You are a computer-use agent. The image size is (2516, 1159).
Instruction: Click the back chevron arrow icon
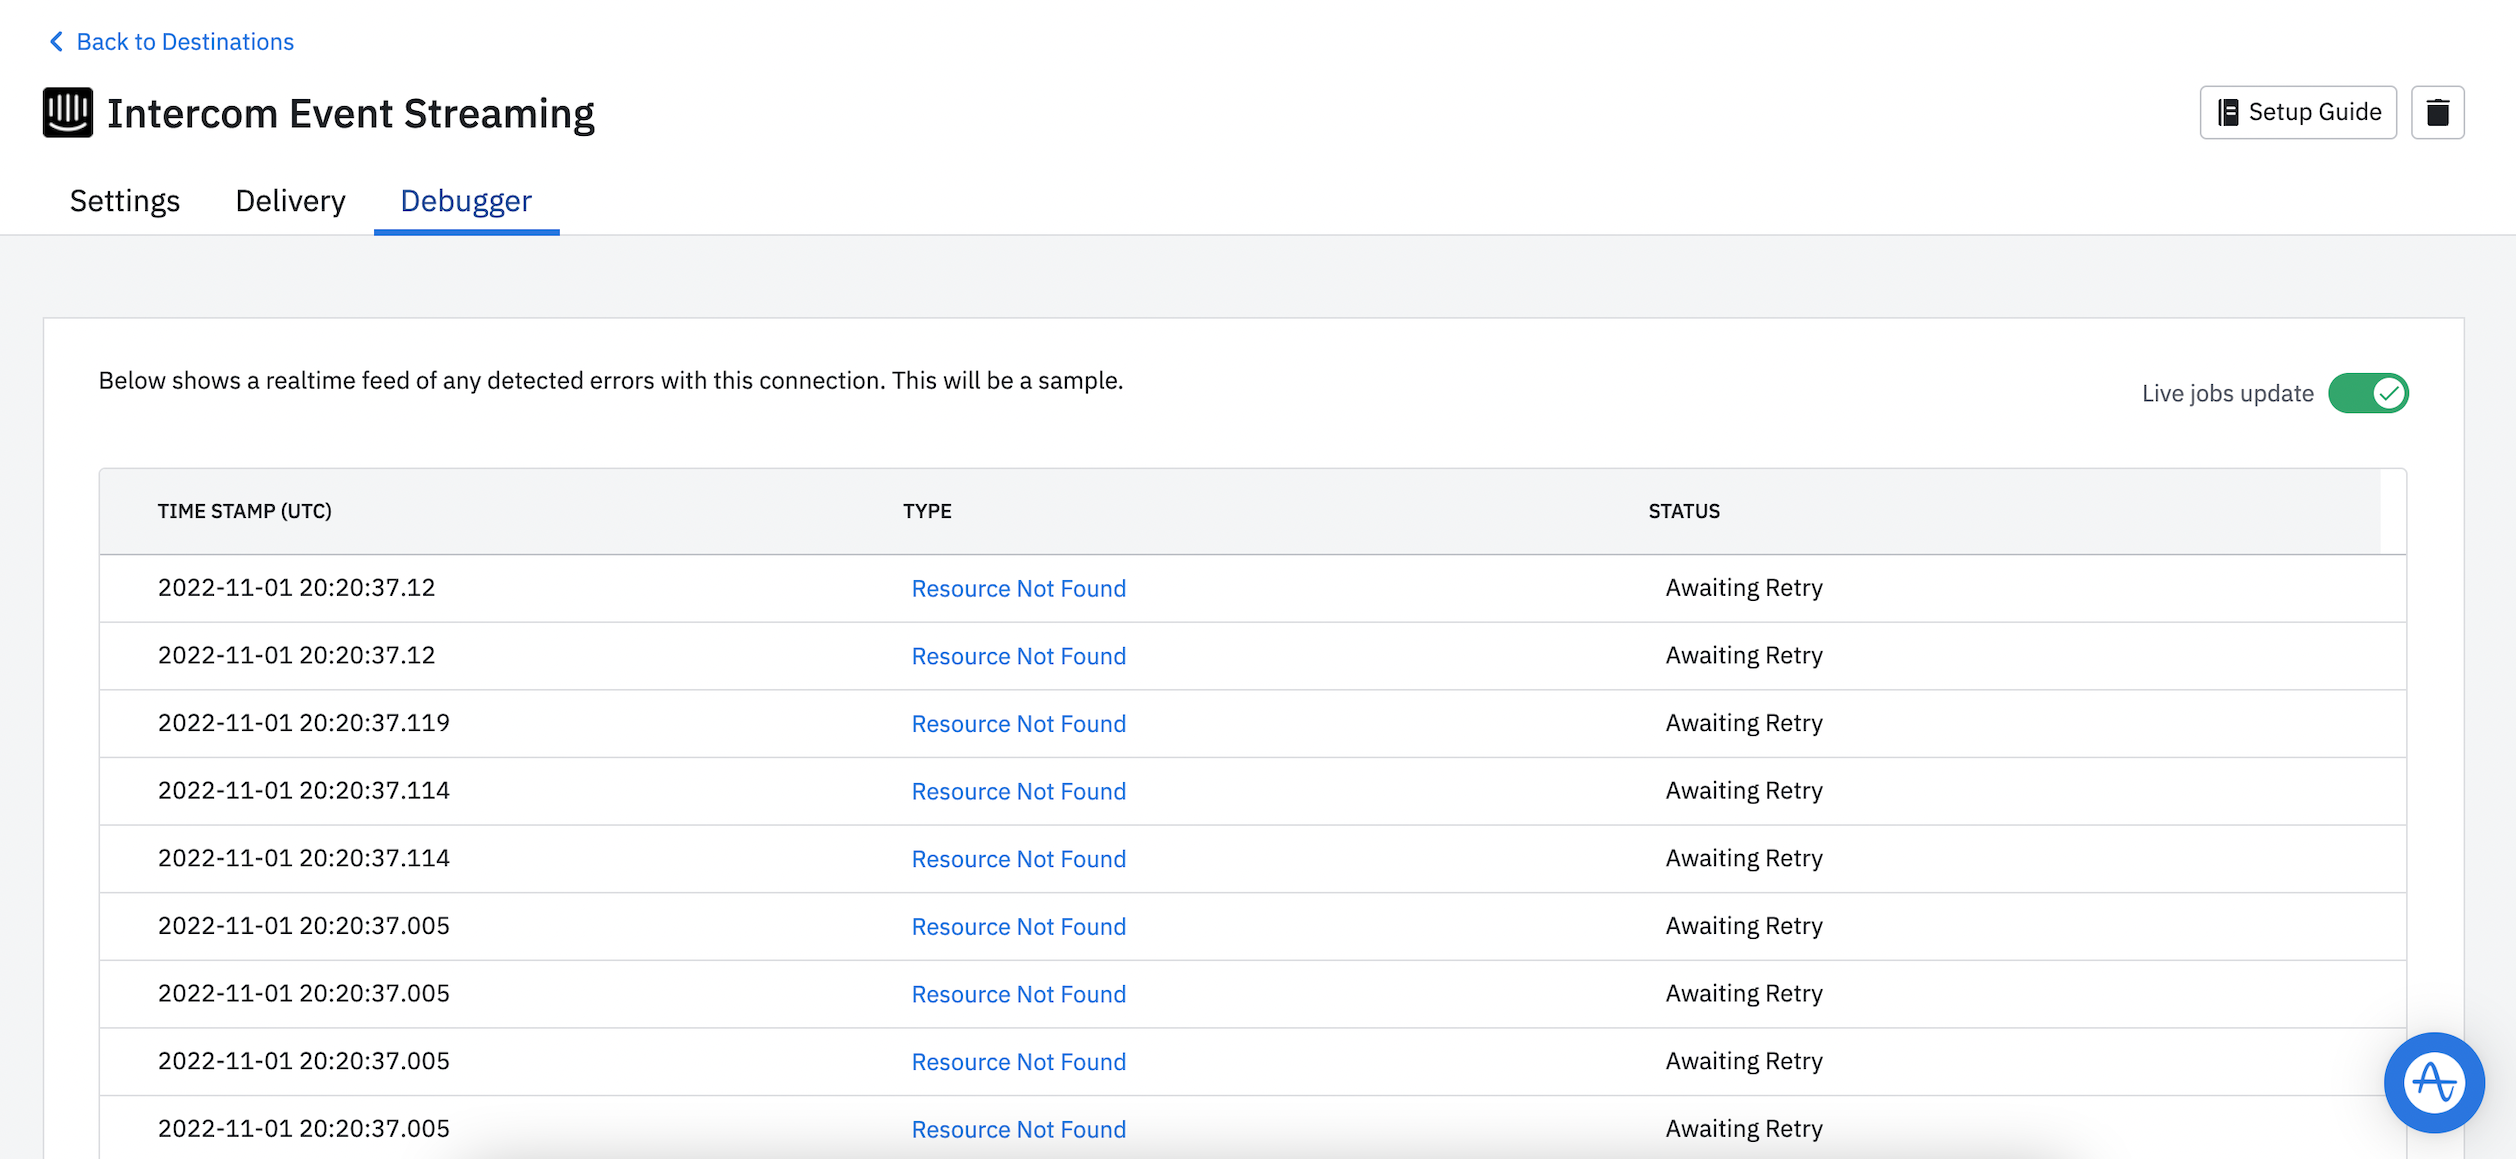56,41
